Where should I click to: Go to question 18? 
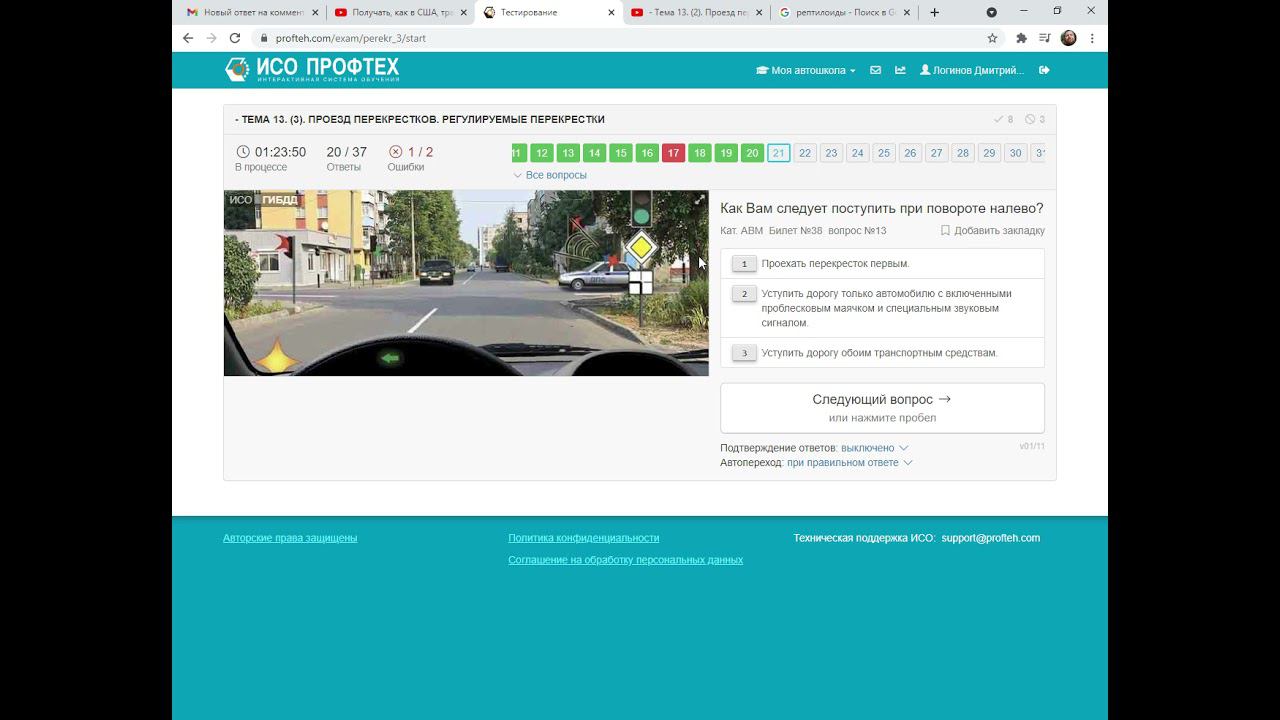(700, 153)
